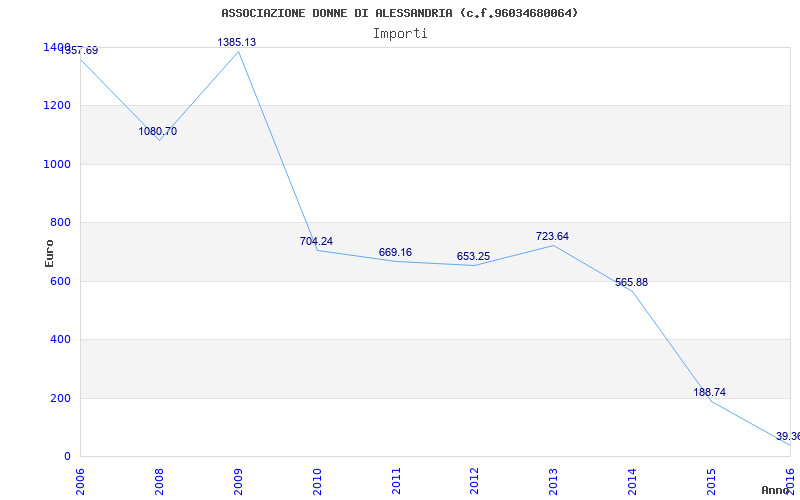This screenshot has width=800, height=500.
Task: Select the 188.74 data label
Action: pyautogui.click(x=710, y=393)
